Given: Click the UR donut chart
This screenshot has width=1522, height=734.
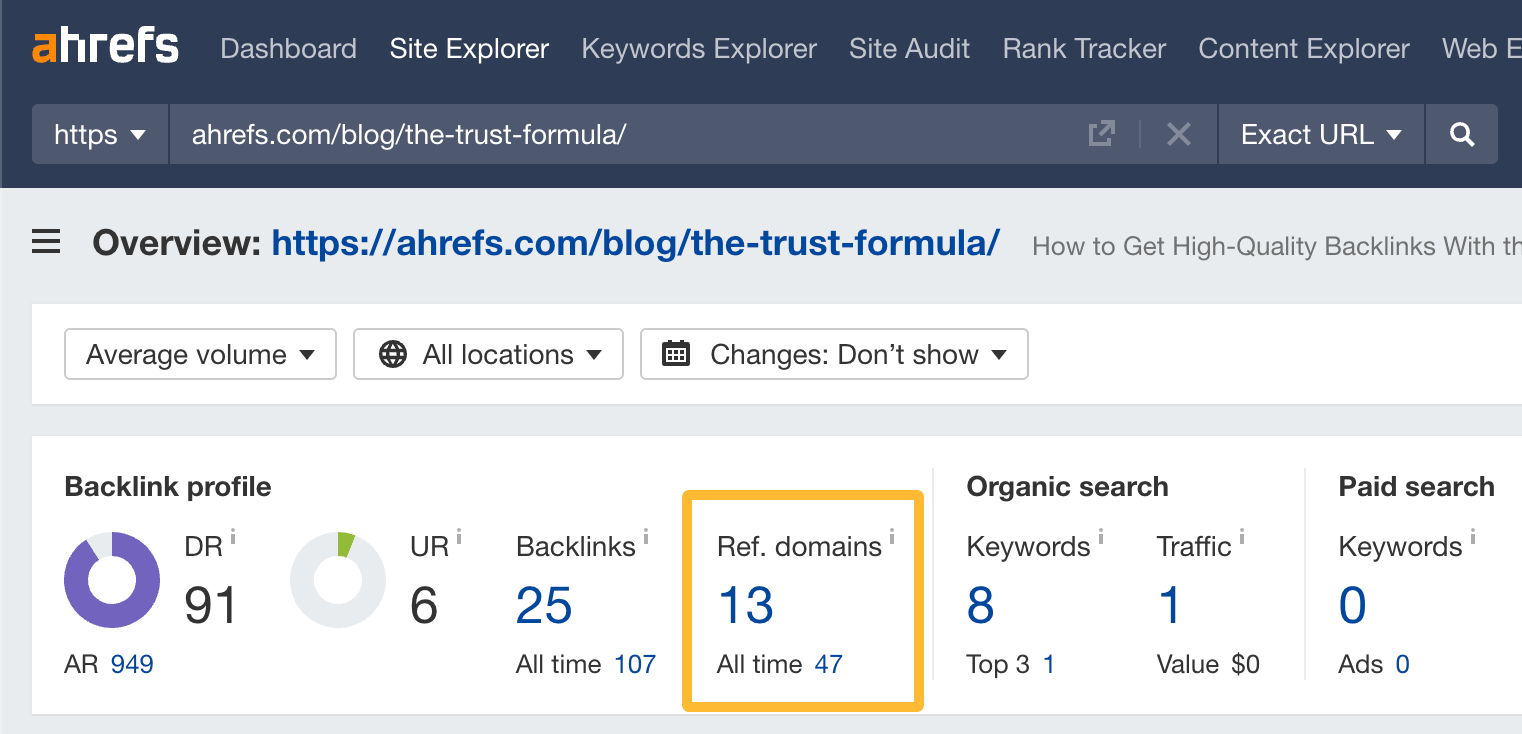Looking at the screenshot, I should [338, 580].
